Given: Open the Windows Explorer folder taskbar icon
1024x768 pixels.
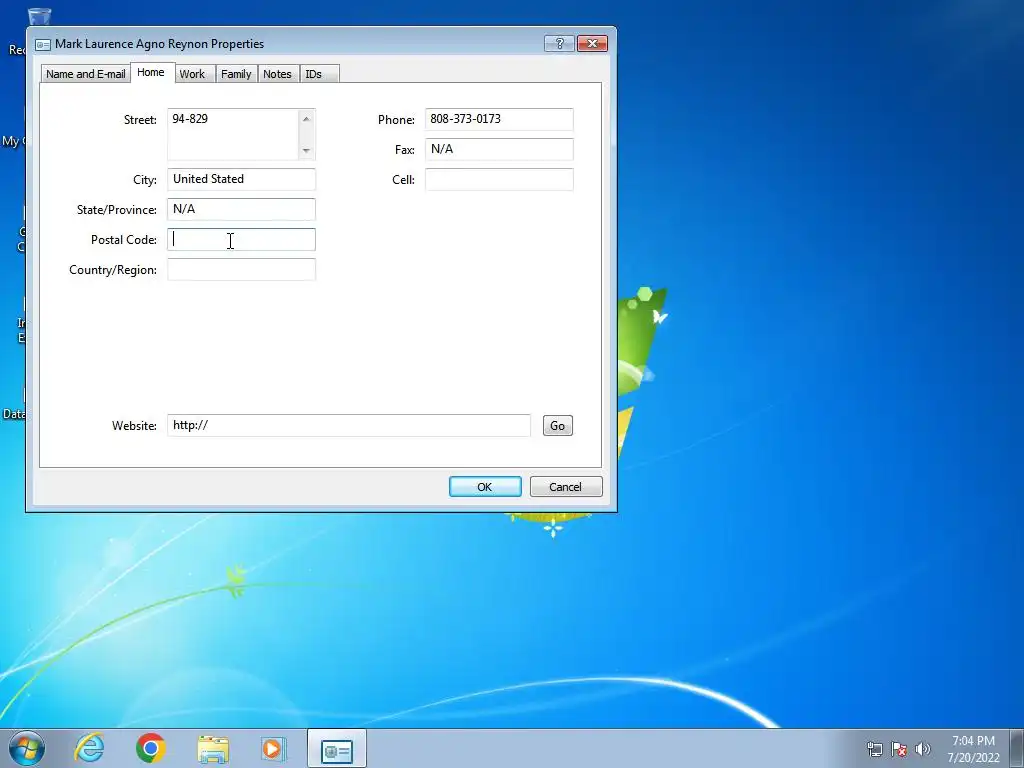Looking at the screenshot, I should coord(213,748).
